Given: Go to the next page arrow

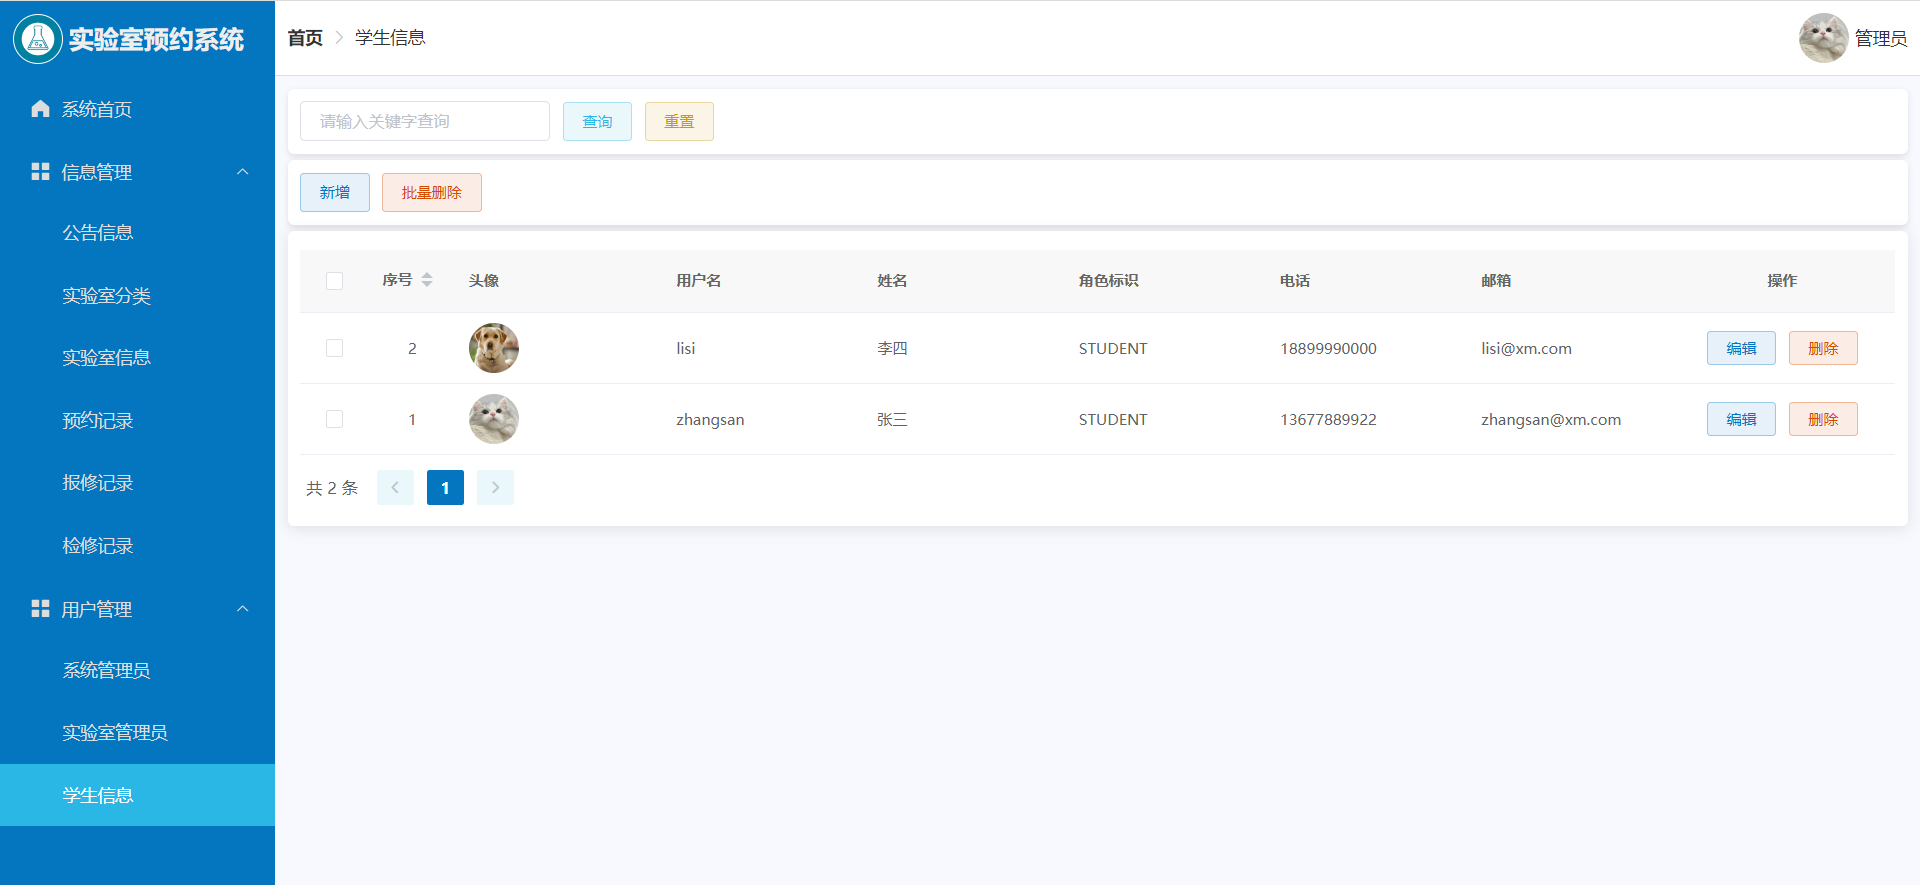Looking at the screenshot, I should pos(495,488).
